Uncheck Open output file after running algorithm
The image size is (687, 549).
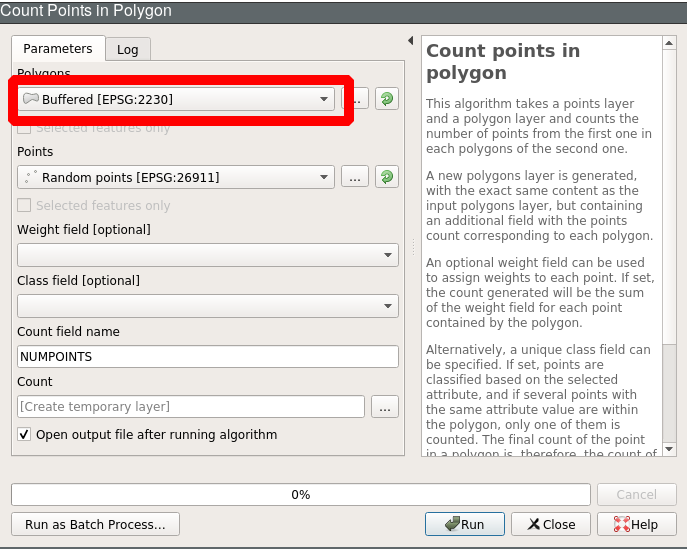tap(25, 435)
